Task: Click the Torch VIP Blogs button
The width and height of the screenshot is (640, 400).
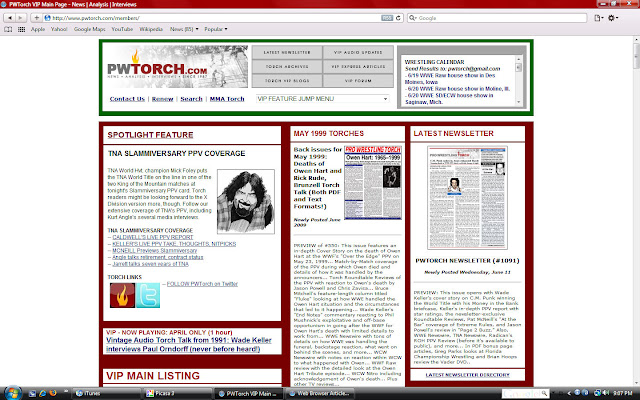Action: pos(287,81)
